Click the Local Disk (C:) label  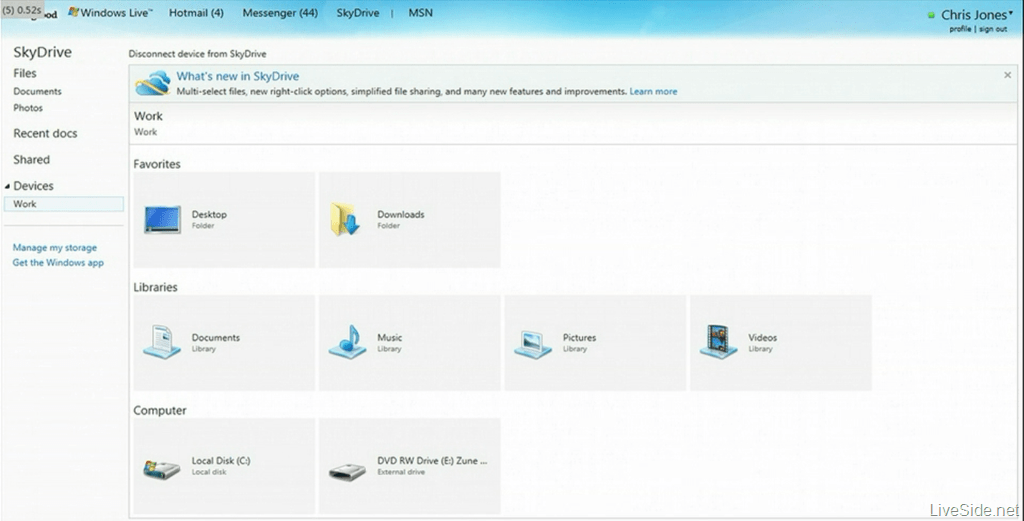click(x=221, y=460)
